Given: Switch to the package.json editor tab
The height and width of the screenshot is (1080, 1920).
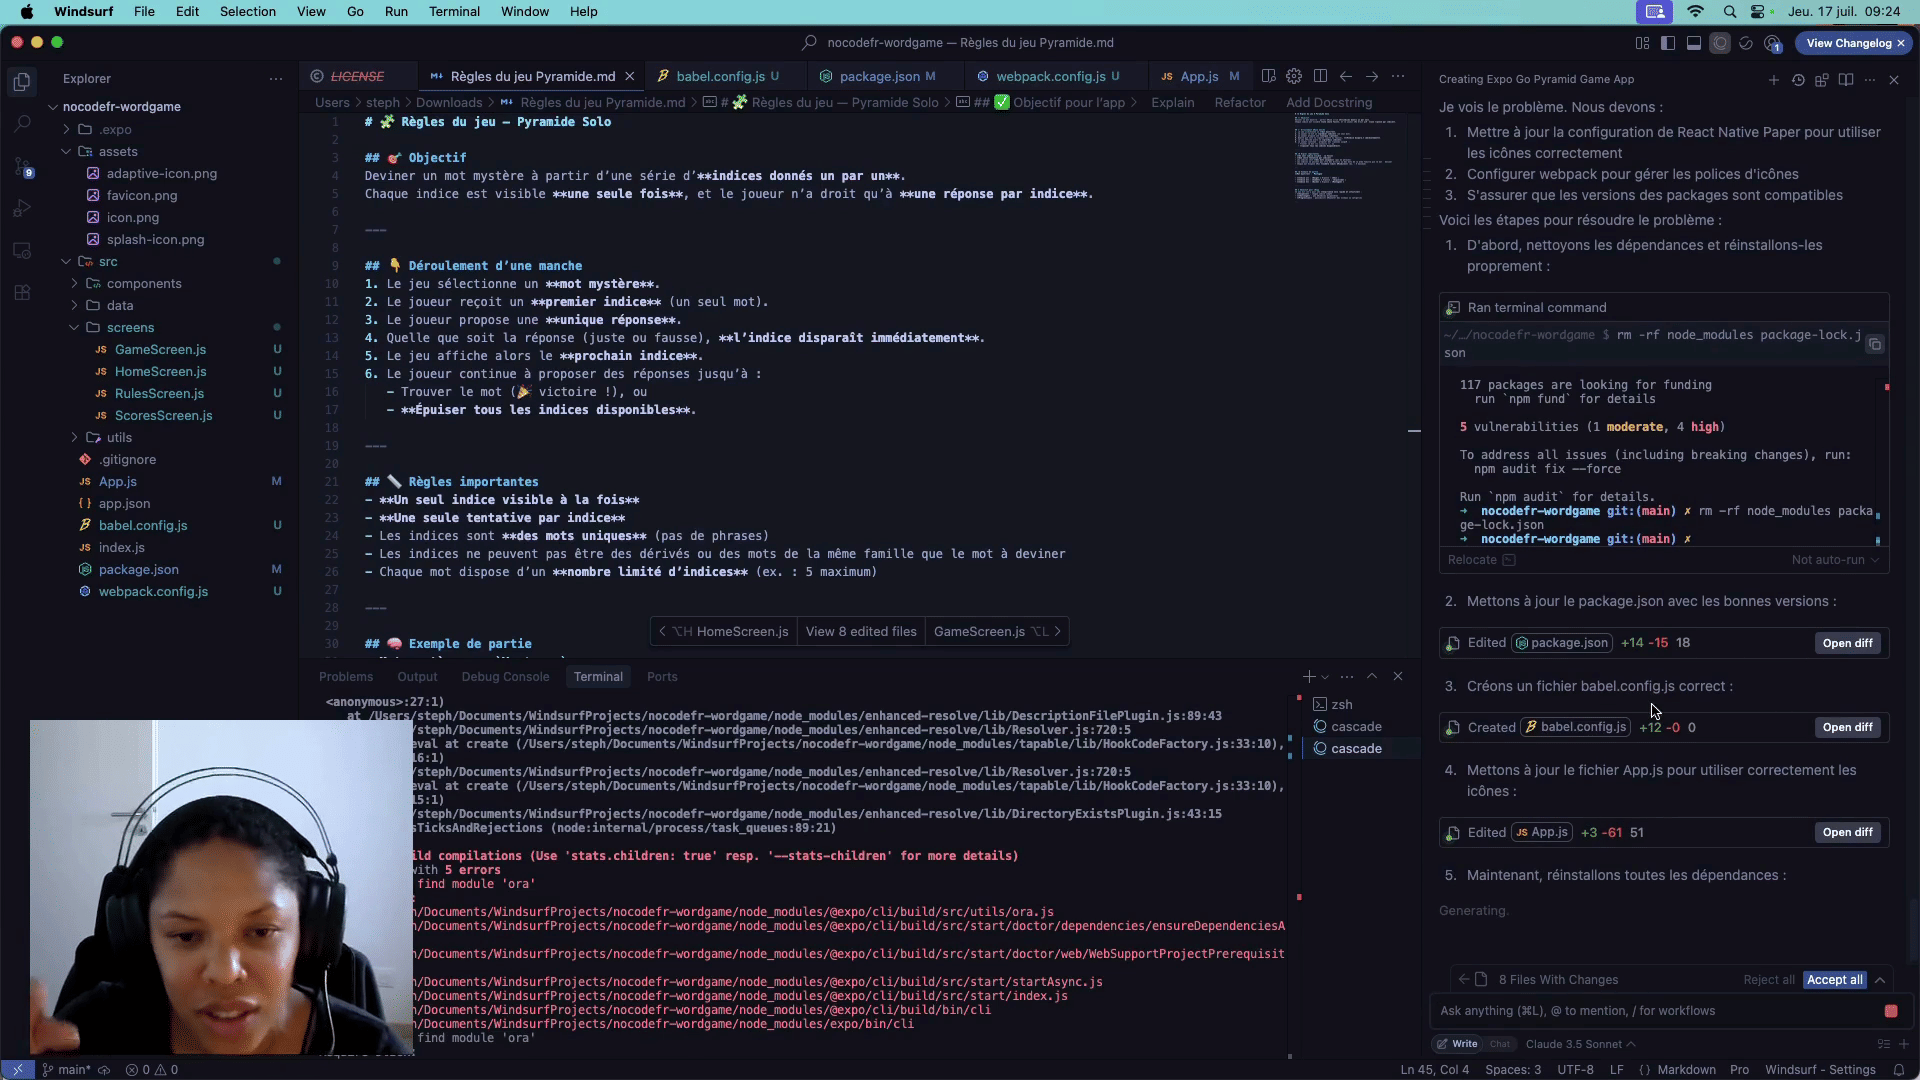Looking at the screenshot, I should coord(879,76).
